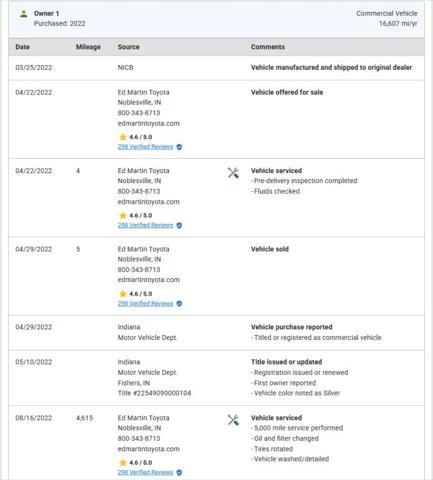The width and height of the screenshot is (433, 480).
Task: Click star rating icon in 04/22/2022 serviced row
Action: (x=123, y=215)
